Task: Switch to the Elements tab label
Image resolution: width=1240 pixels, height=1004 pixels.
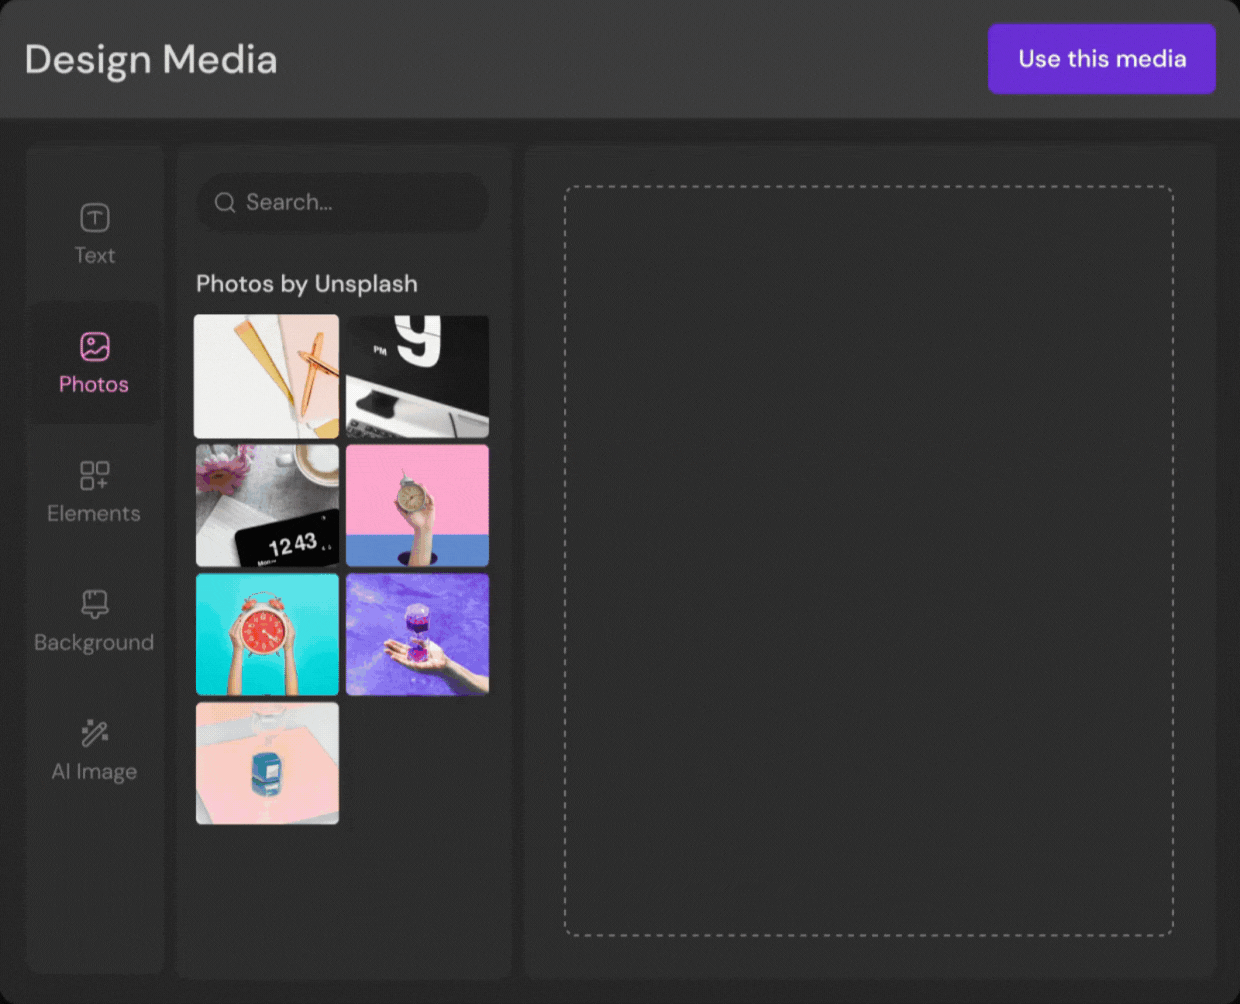Action: coord(94,514)
